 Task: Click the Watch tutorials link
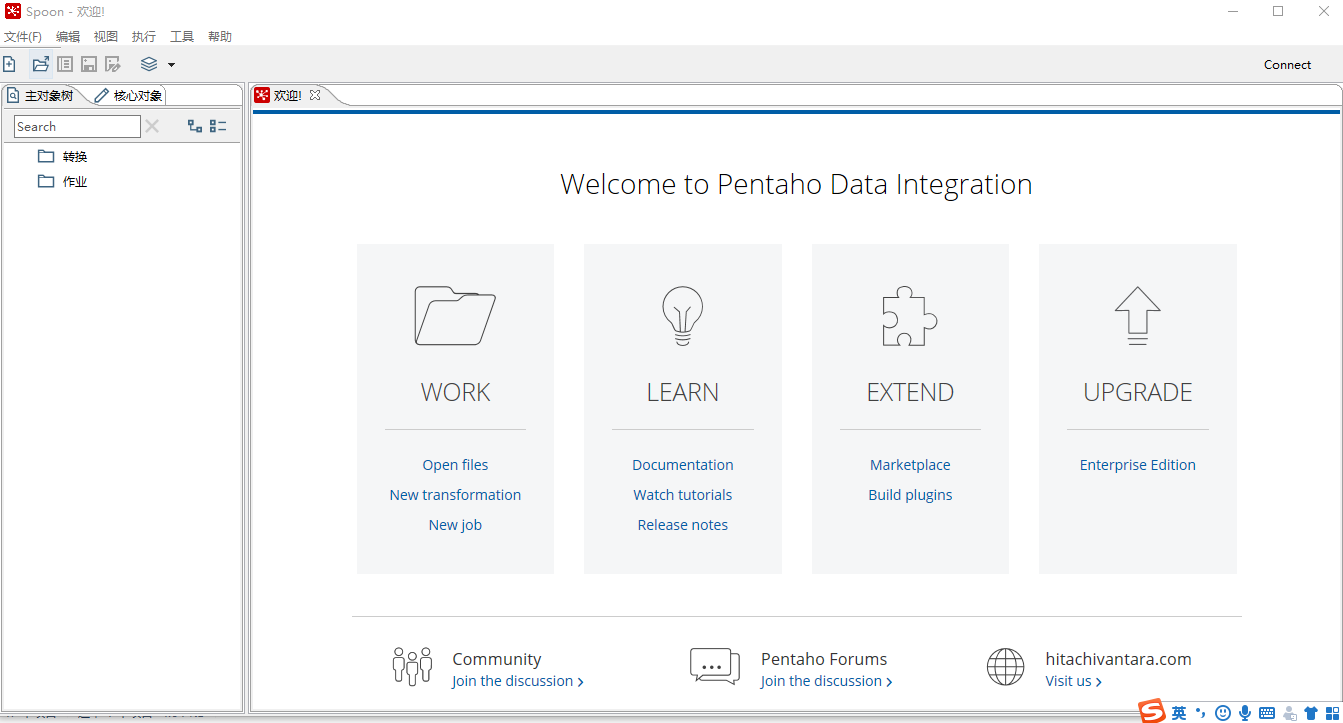pos(683,495)
